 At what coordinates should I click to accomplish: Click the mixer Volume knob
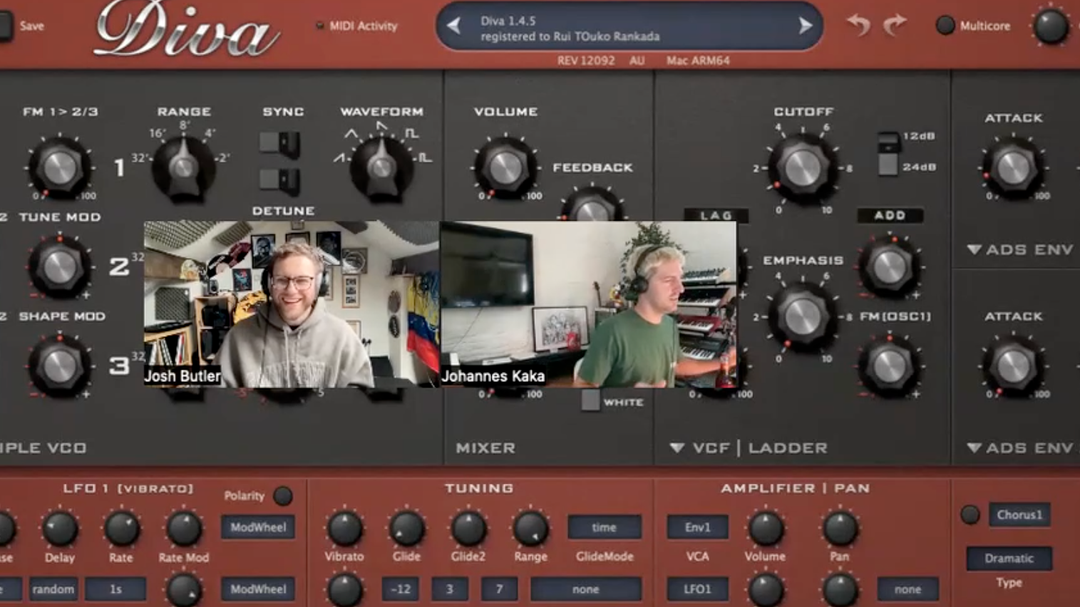505,166
